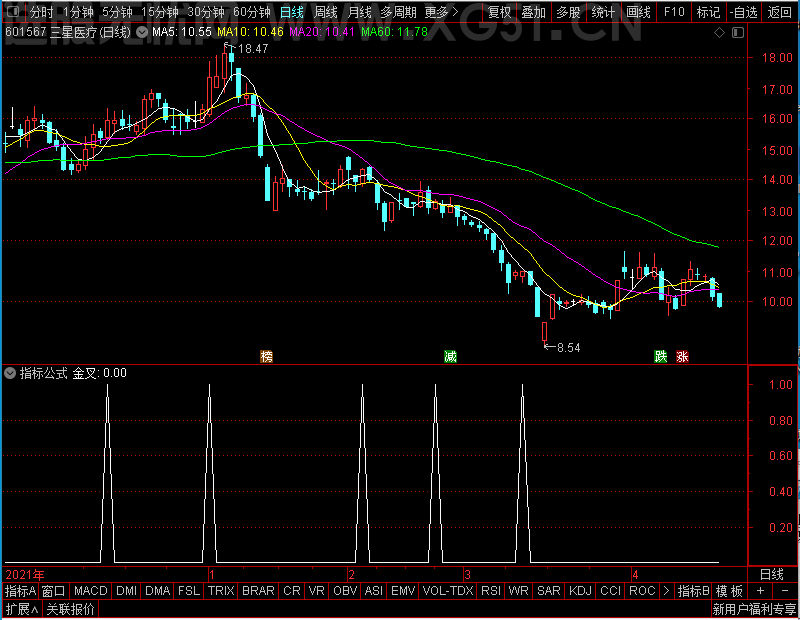This screenshot has height=620, width=800.
Task: Click the orange 榜 marker badge
Action: pos(266,356)
